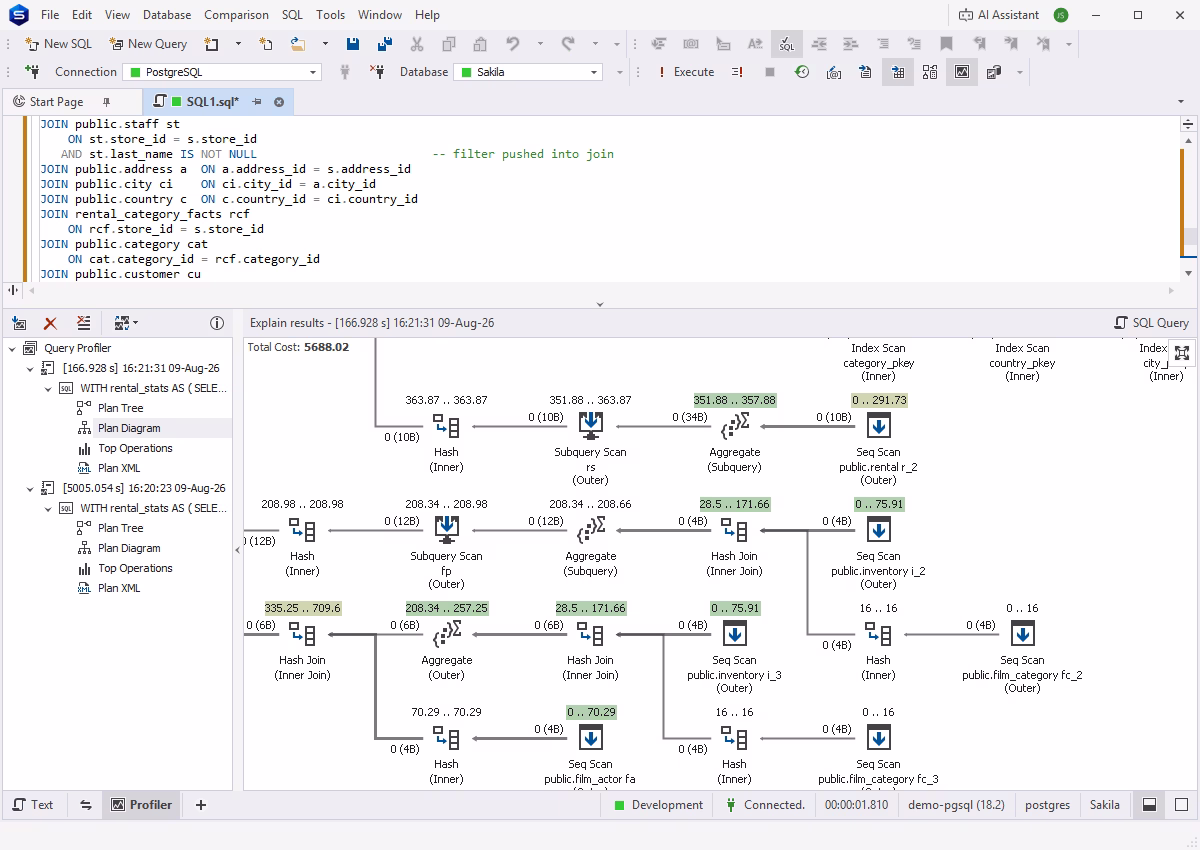Click the Undo arrow icon
The image size is (1200, 850).
click(513, 44)
